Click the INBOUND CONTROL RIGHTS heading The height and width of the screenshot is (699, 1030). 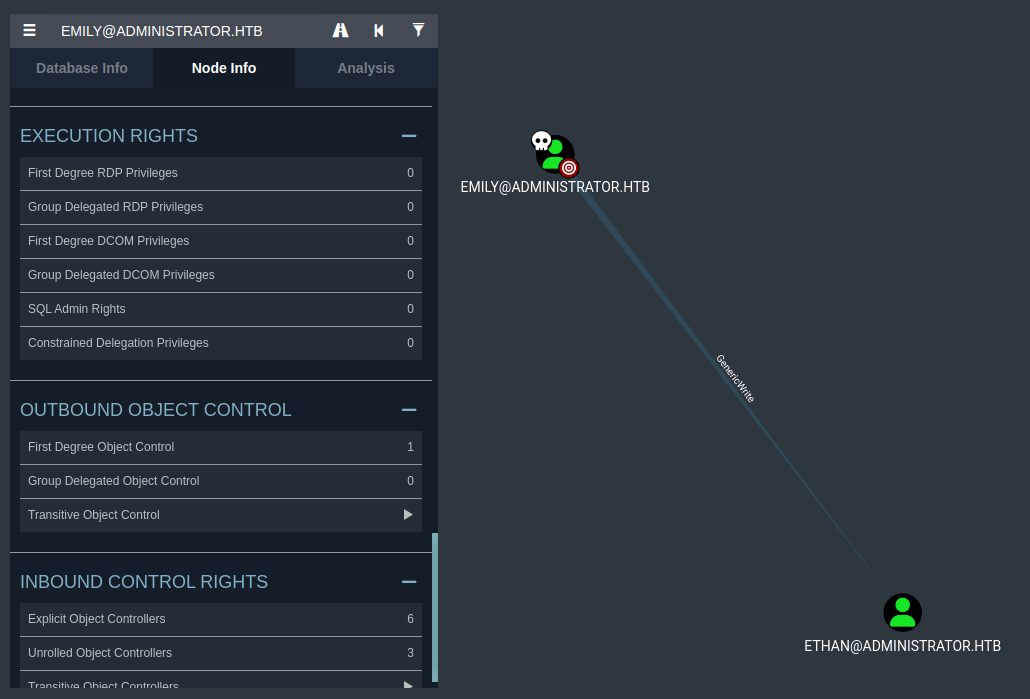click(x=144, y=582)
